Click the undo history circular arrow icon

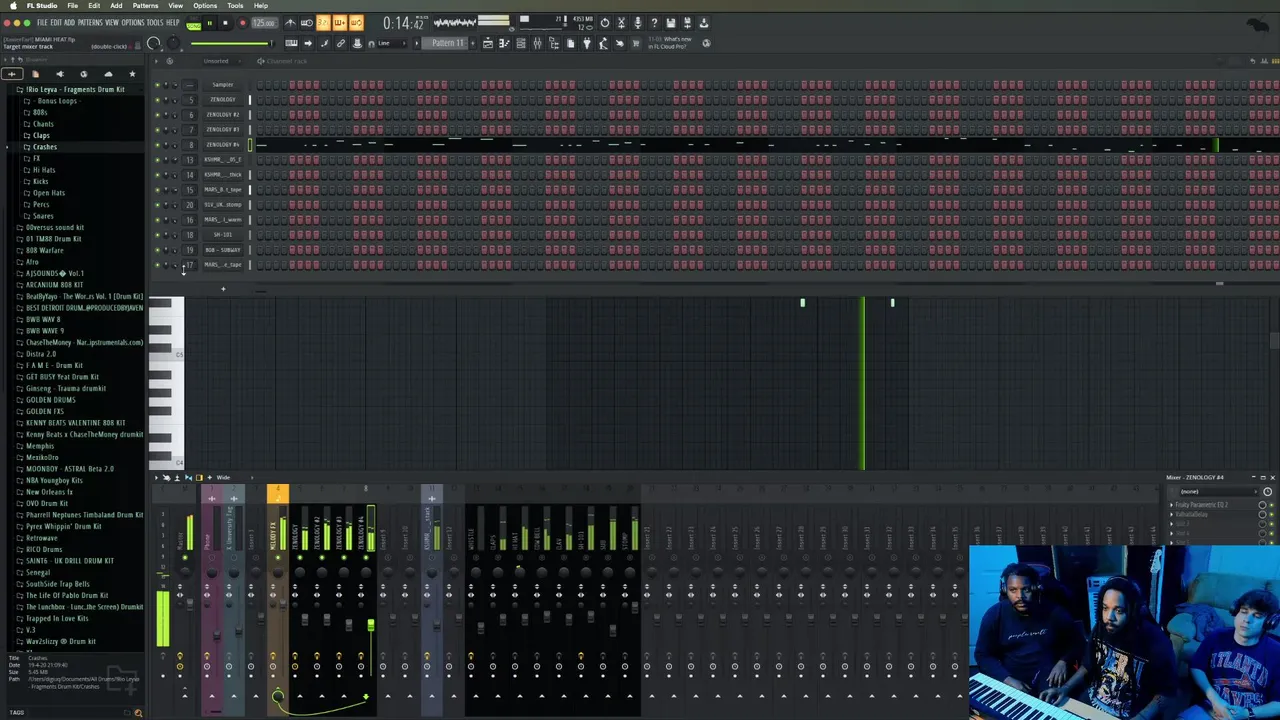pos(604,23)
